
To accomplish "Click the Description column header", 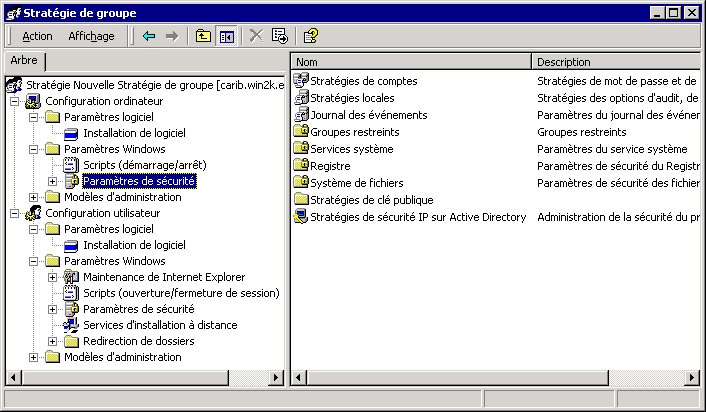I will pyautogui.click(x=616, y=62).
